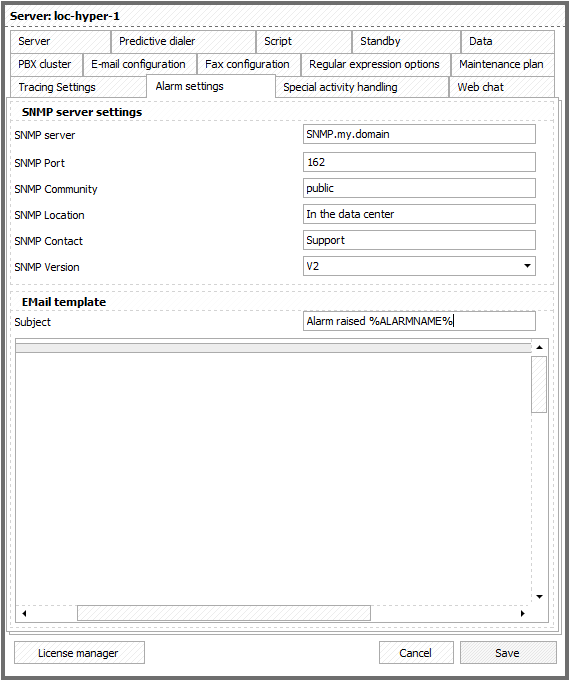
Task: Open the License manager
Action: (x=79, y=653)
